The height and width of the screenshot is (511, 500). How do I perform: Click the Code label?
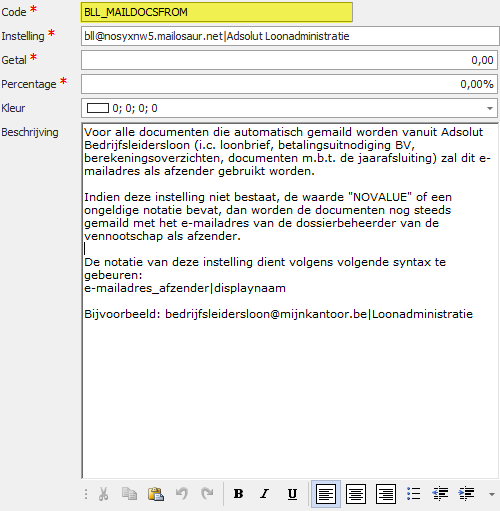[14, 12]
